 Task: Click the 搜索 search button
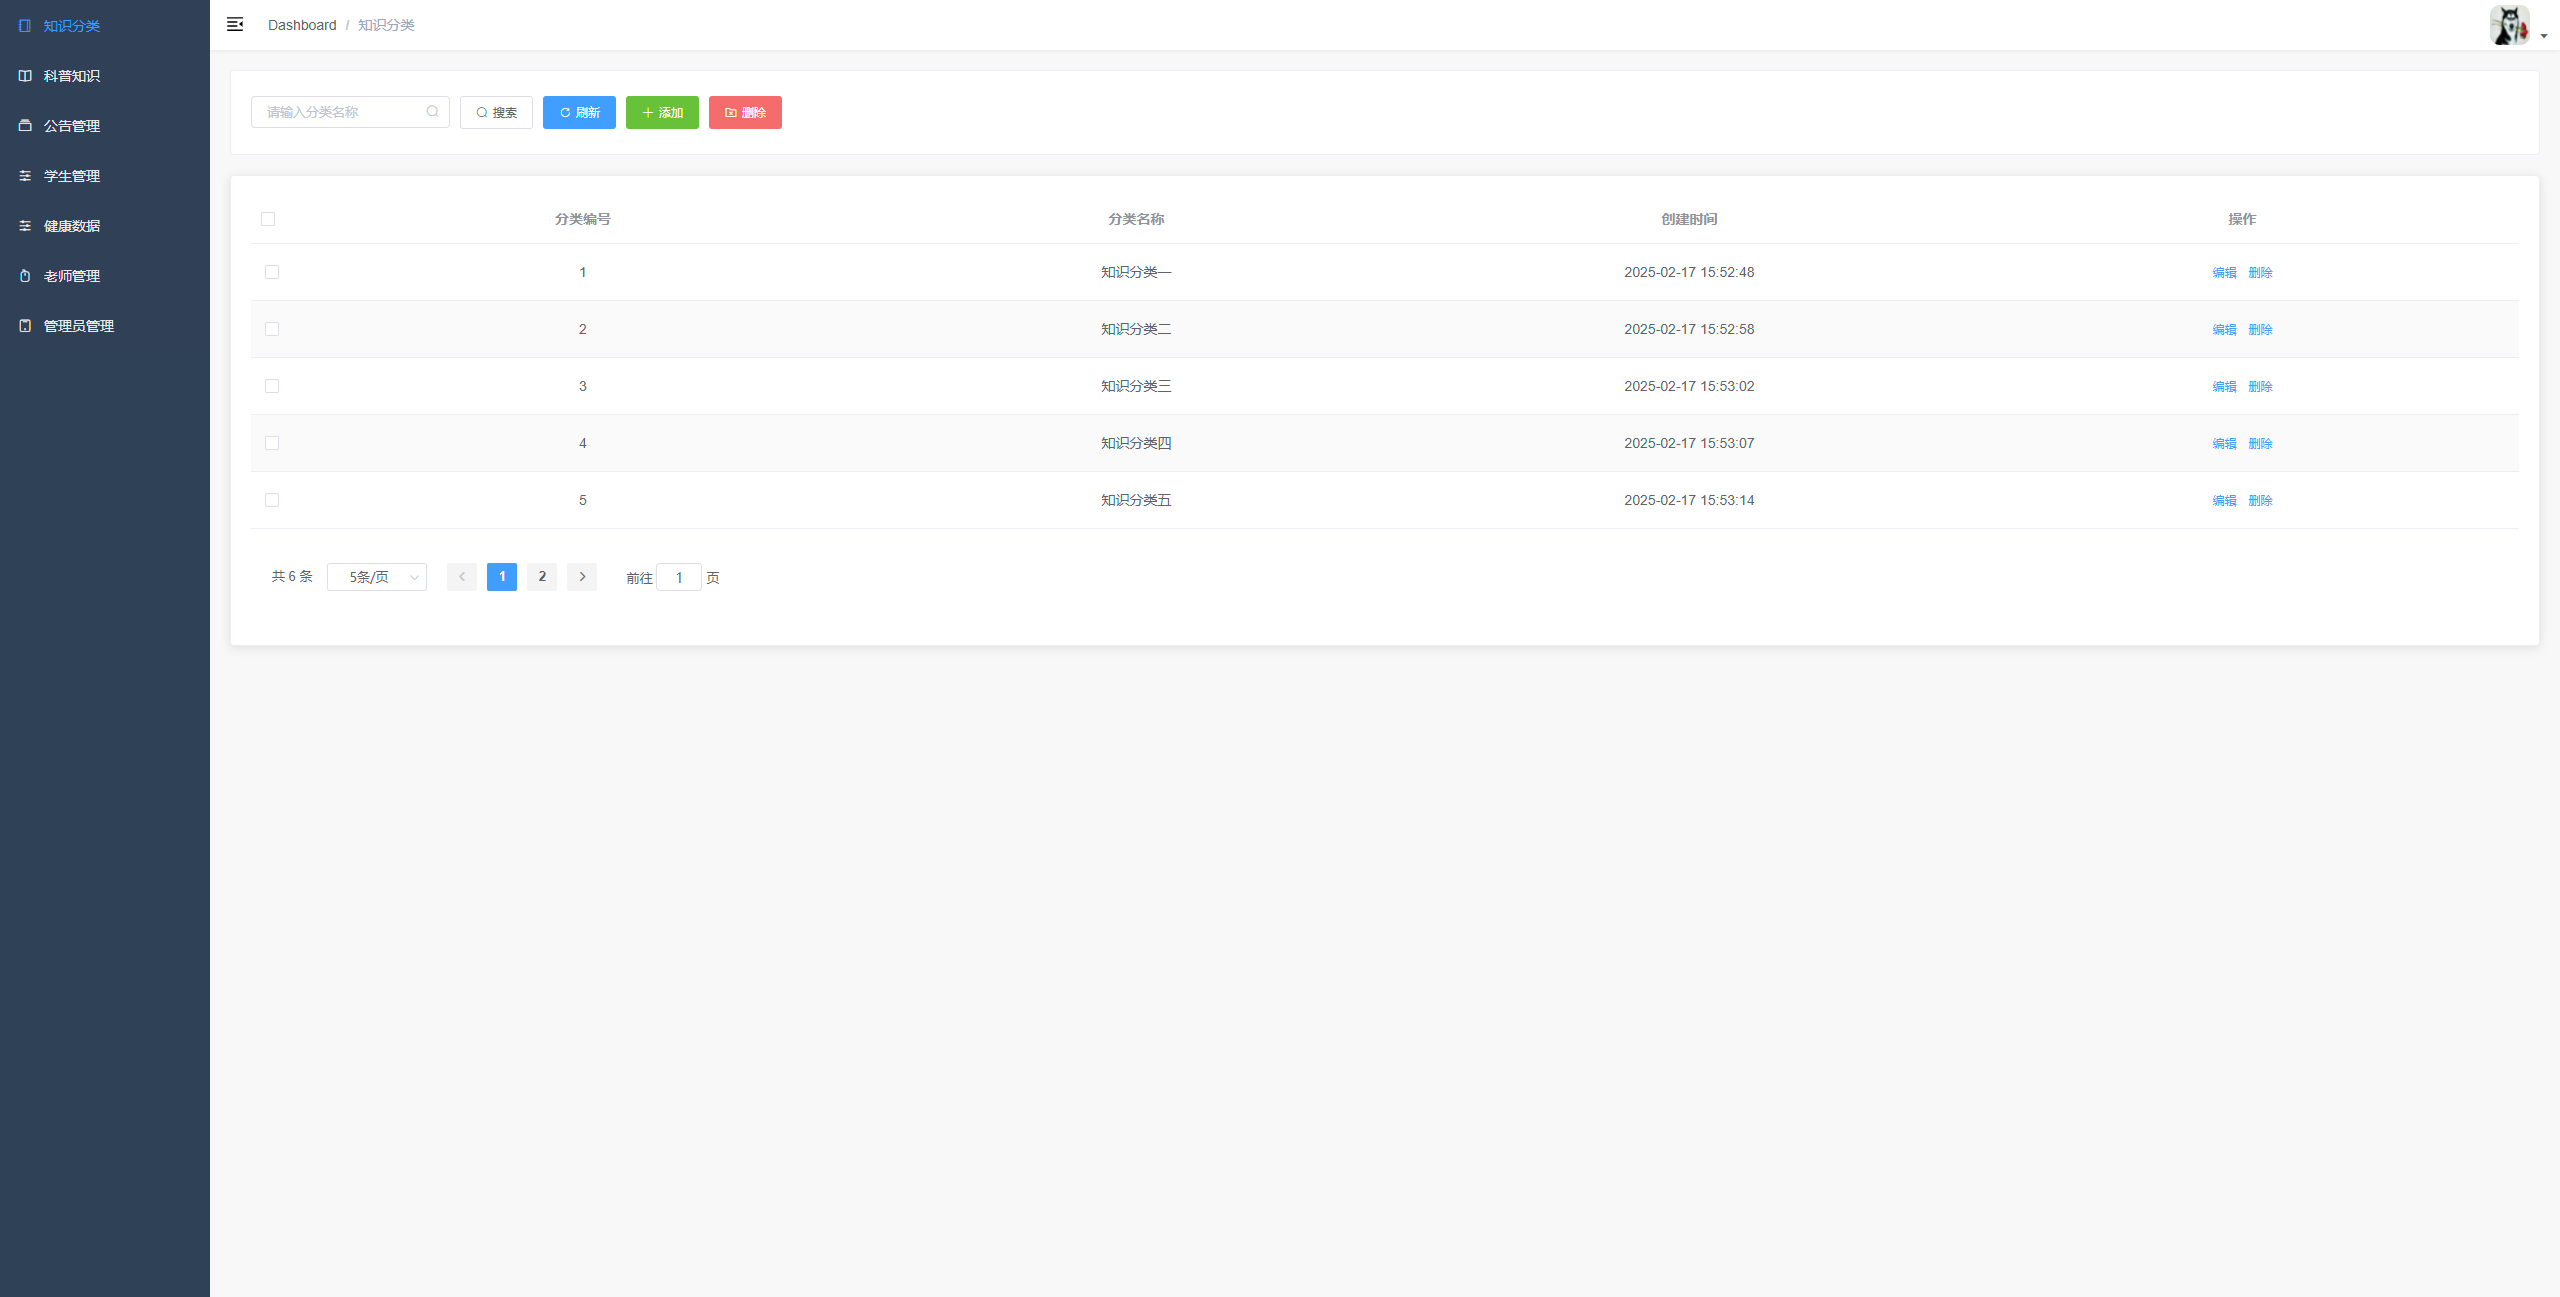[496, 112]
